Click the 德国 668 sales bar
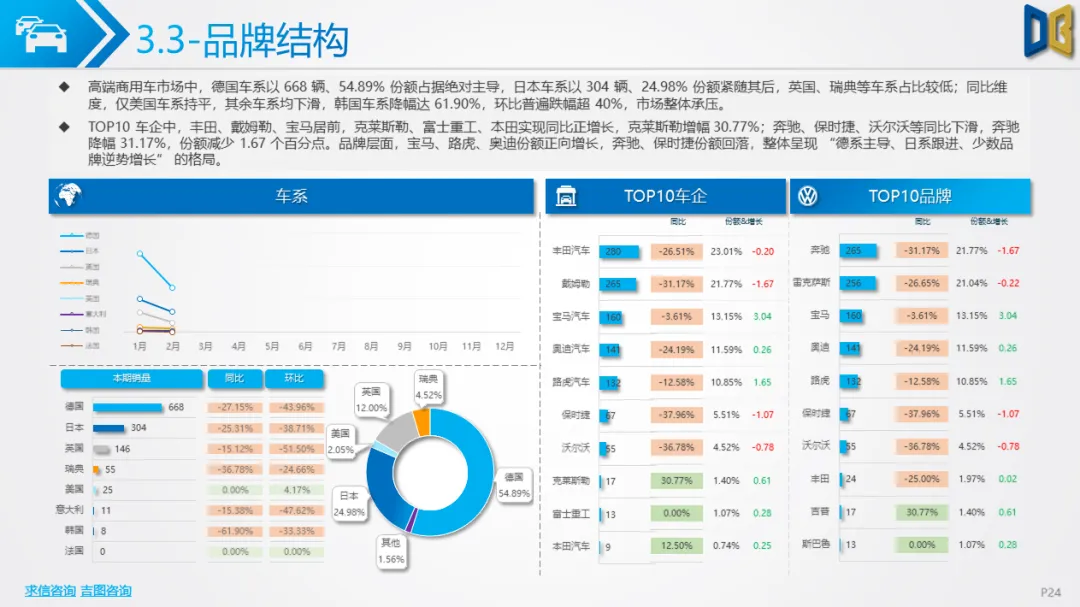Screen dimensions: 1080x607 (127, 407)
